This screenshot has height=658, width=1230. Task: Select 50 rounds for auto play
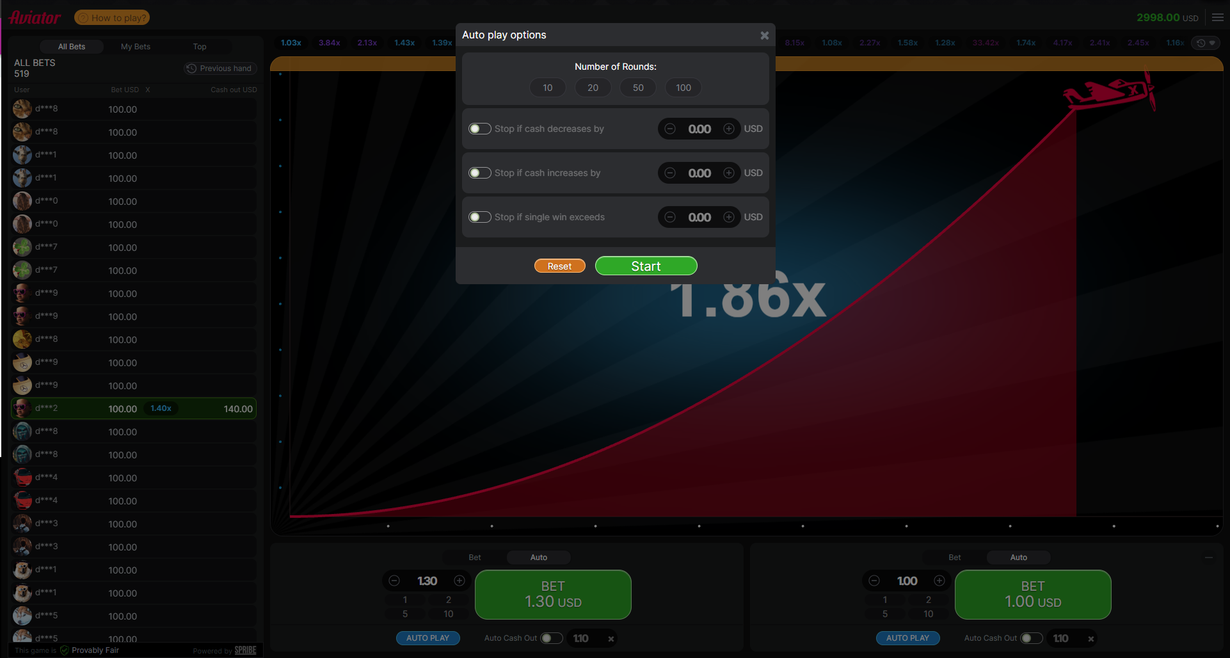pyautogui.click(x=638, y=87)
